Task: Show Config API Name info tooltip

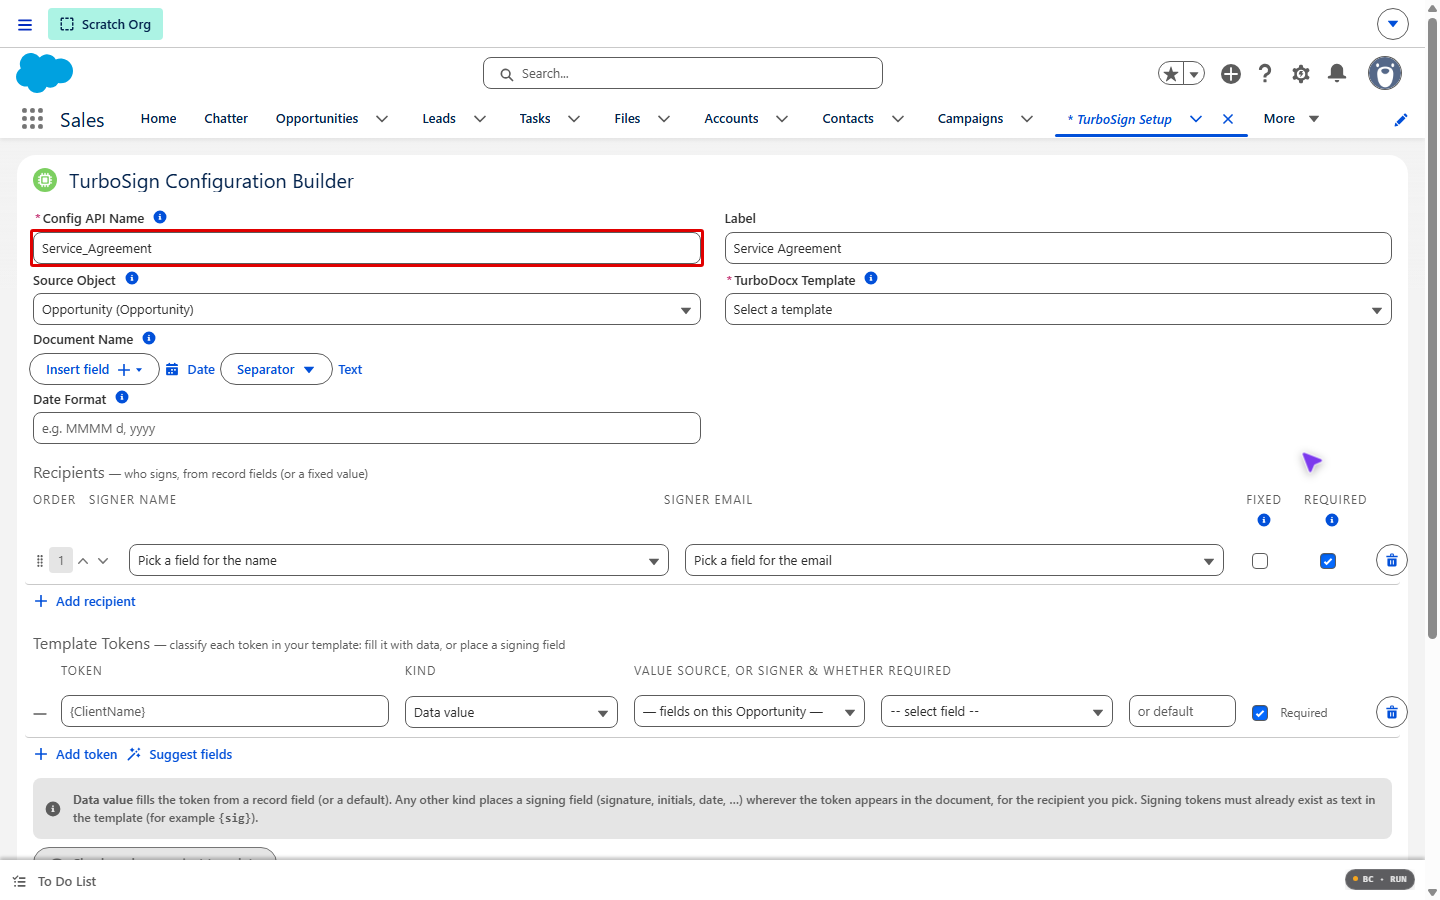Action: coord(160,217)
